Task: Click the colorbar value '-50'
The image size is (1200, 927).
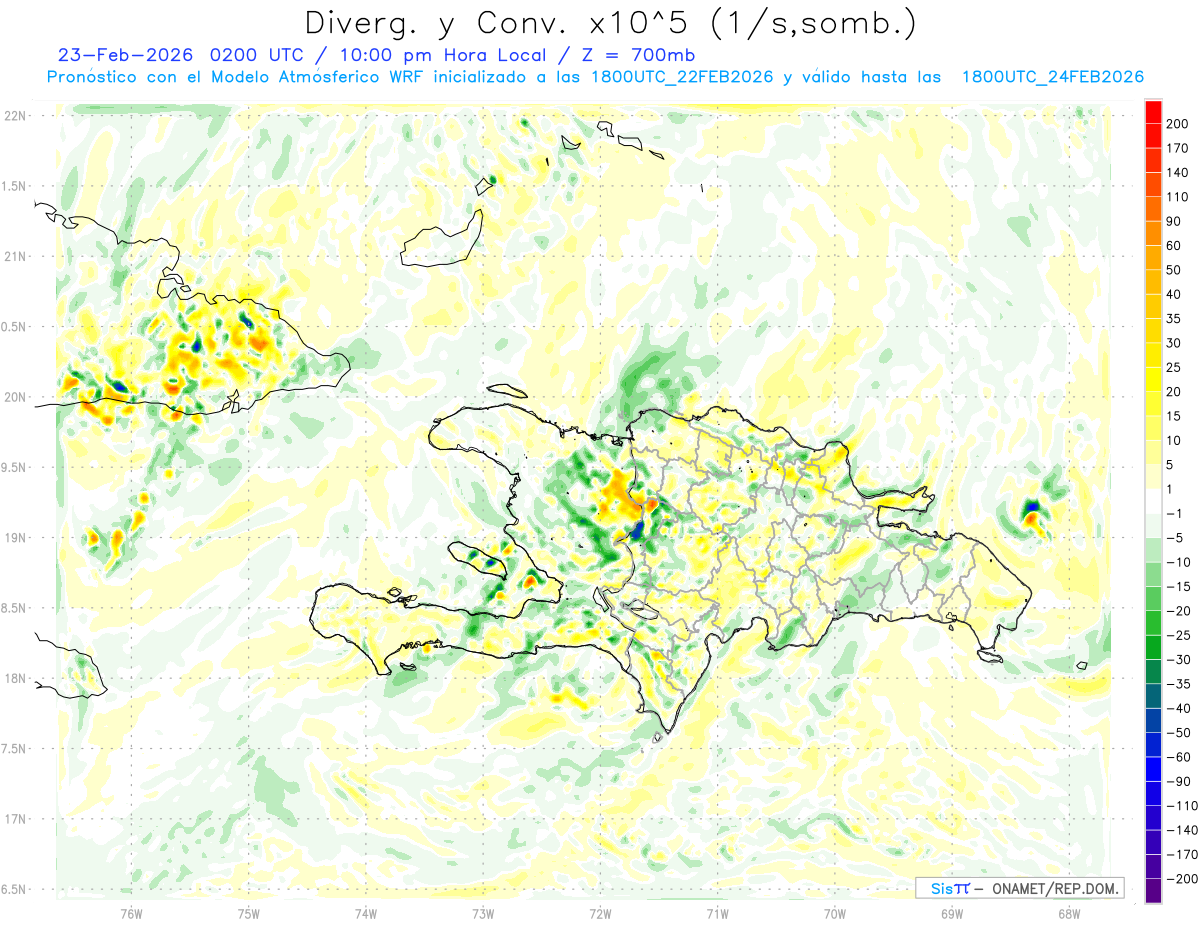Action: (1177, 733)
